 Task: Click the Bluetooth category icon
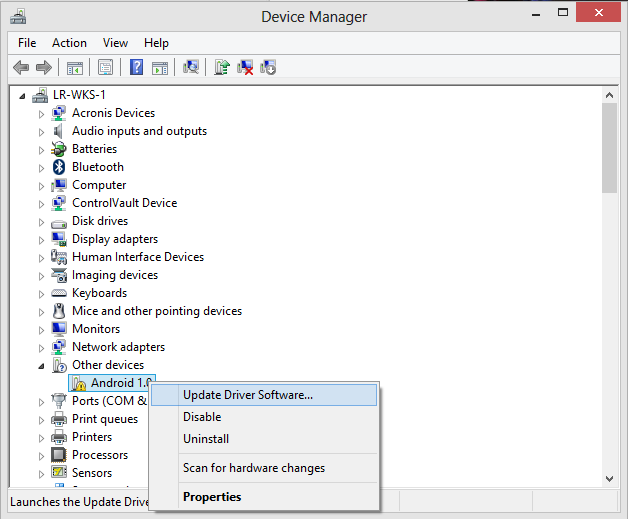click(59, 167)
